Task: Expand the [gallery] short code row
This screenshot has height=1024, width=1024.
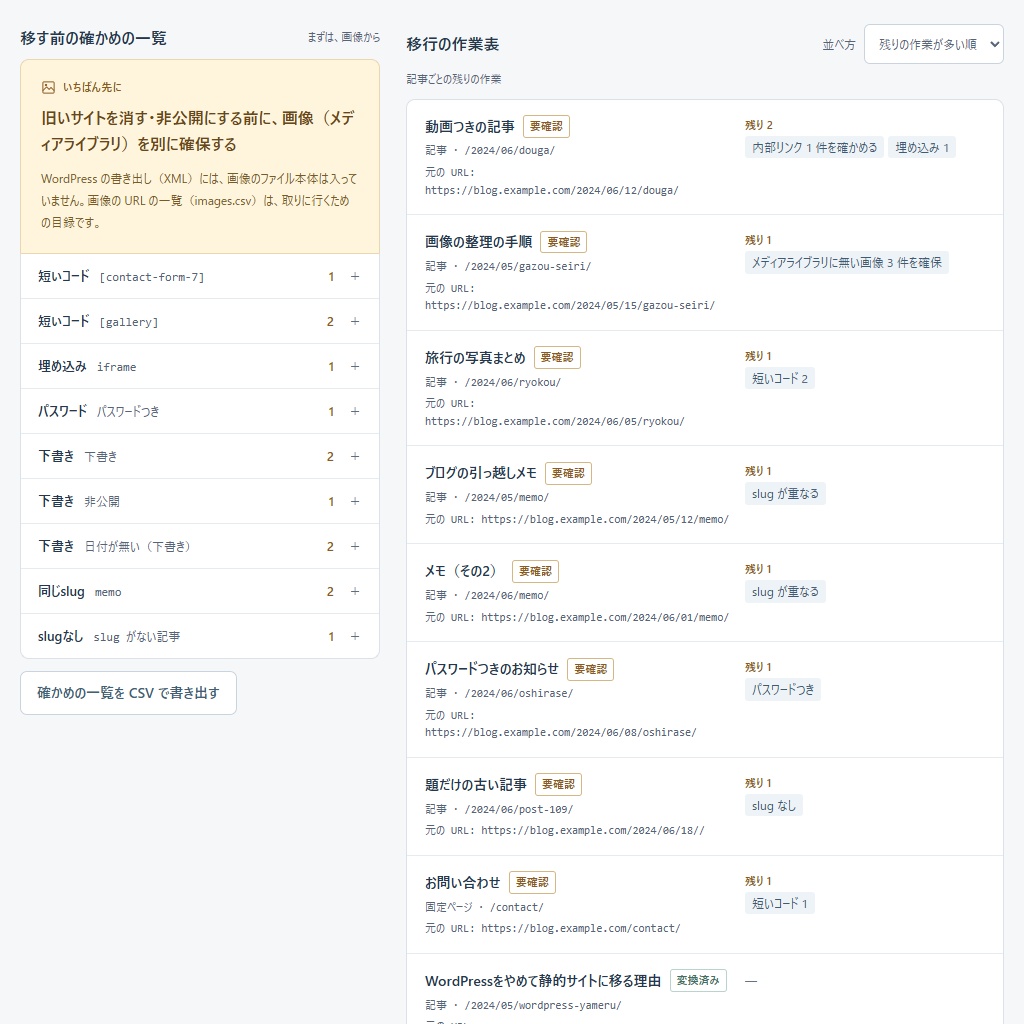Action: pos(200,321)
